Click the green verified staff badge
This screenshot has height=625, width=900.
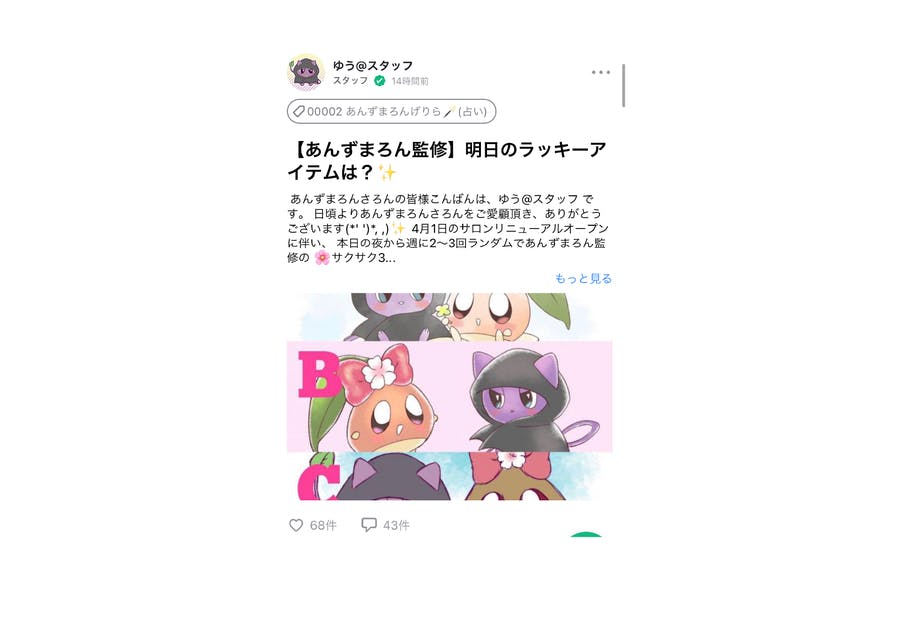coord(379,81)
